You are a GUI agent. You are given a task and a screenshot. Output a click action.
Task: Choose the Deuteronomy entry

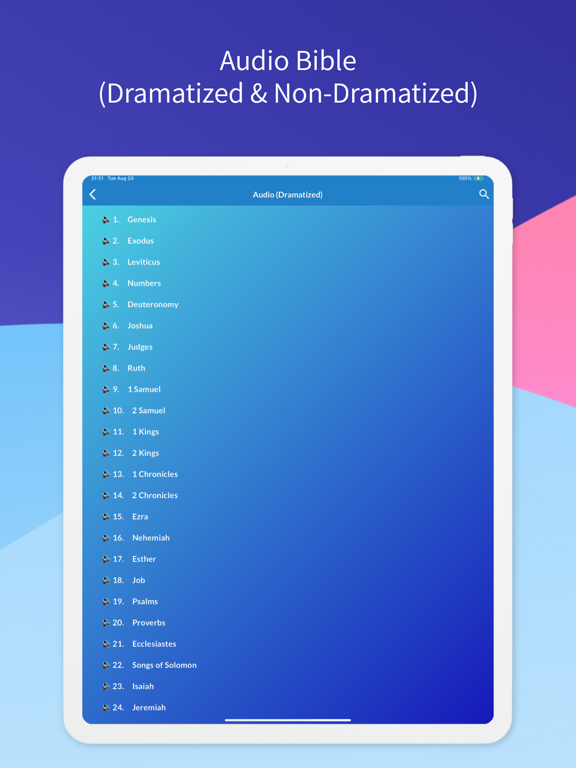(x=153, y=305)
